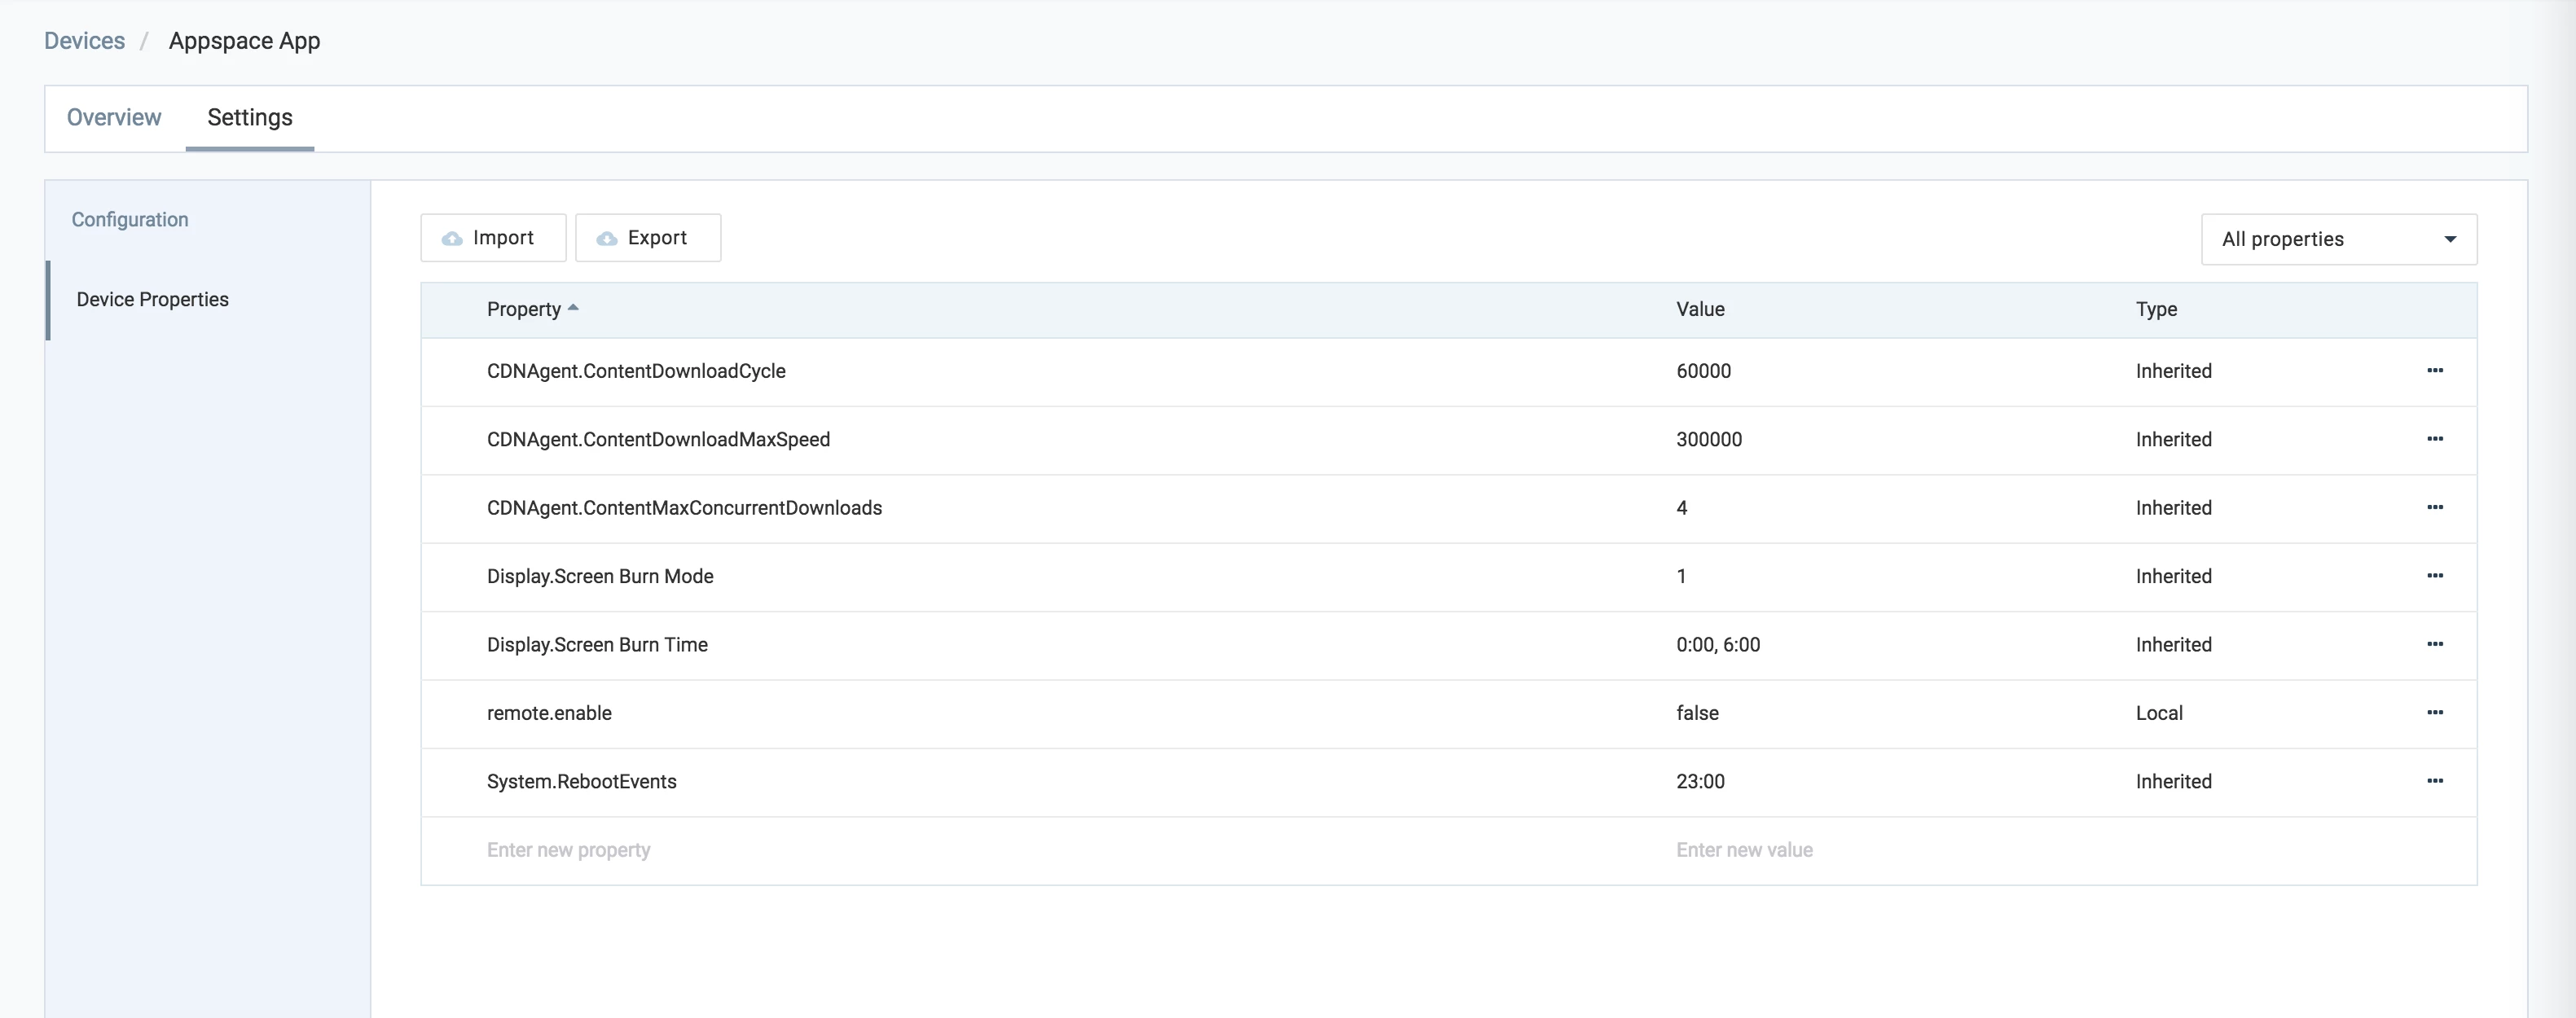This screenshot has width=2576, height=1018.
Task: Select the Settings tab
Action: pos(250,118)
